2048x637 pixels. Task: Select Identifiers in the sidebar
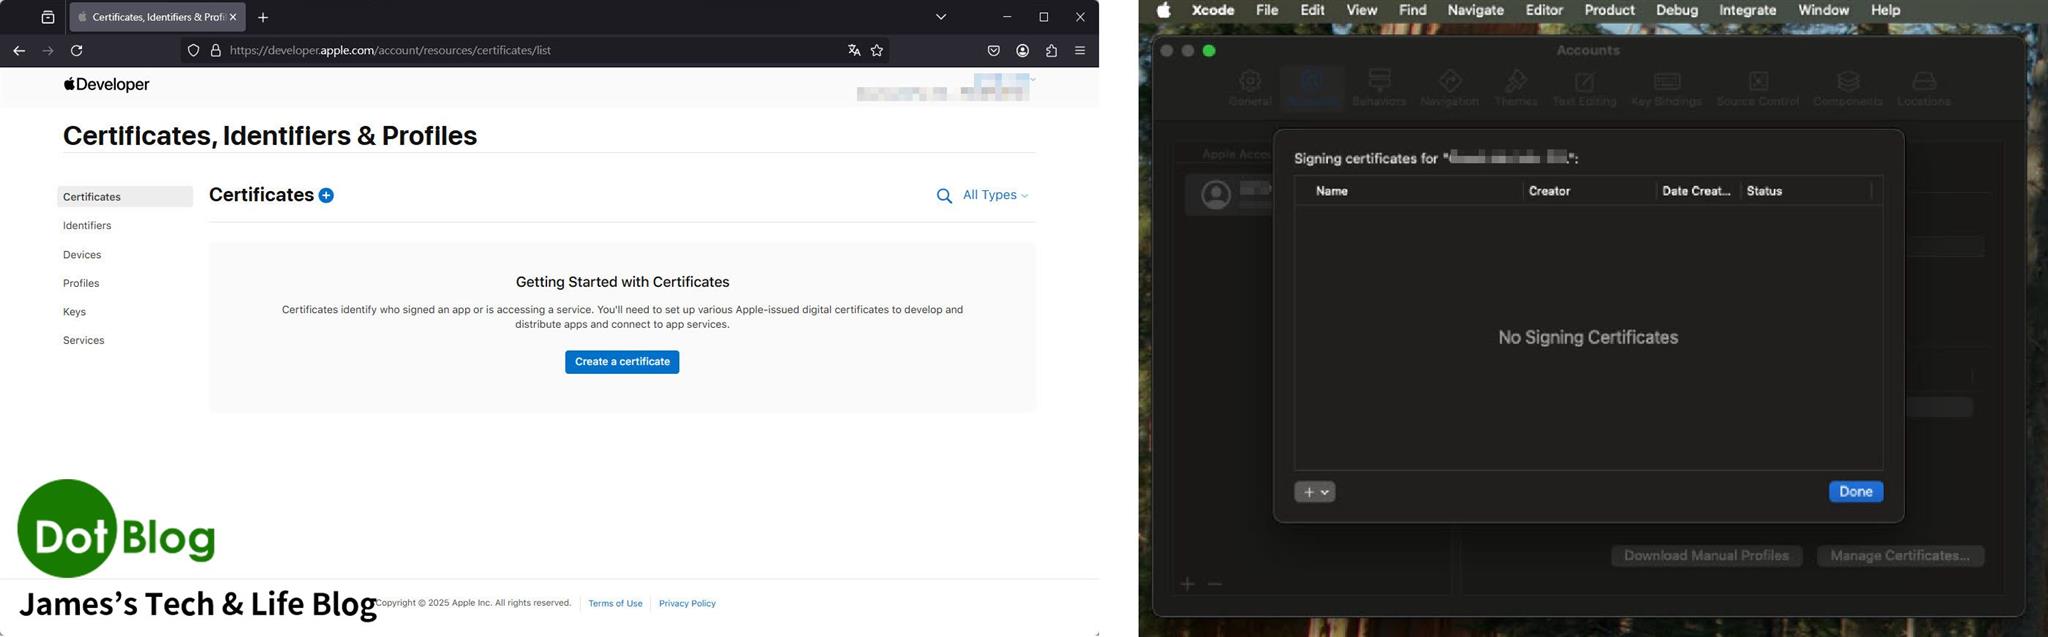point(87,226)
